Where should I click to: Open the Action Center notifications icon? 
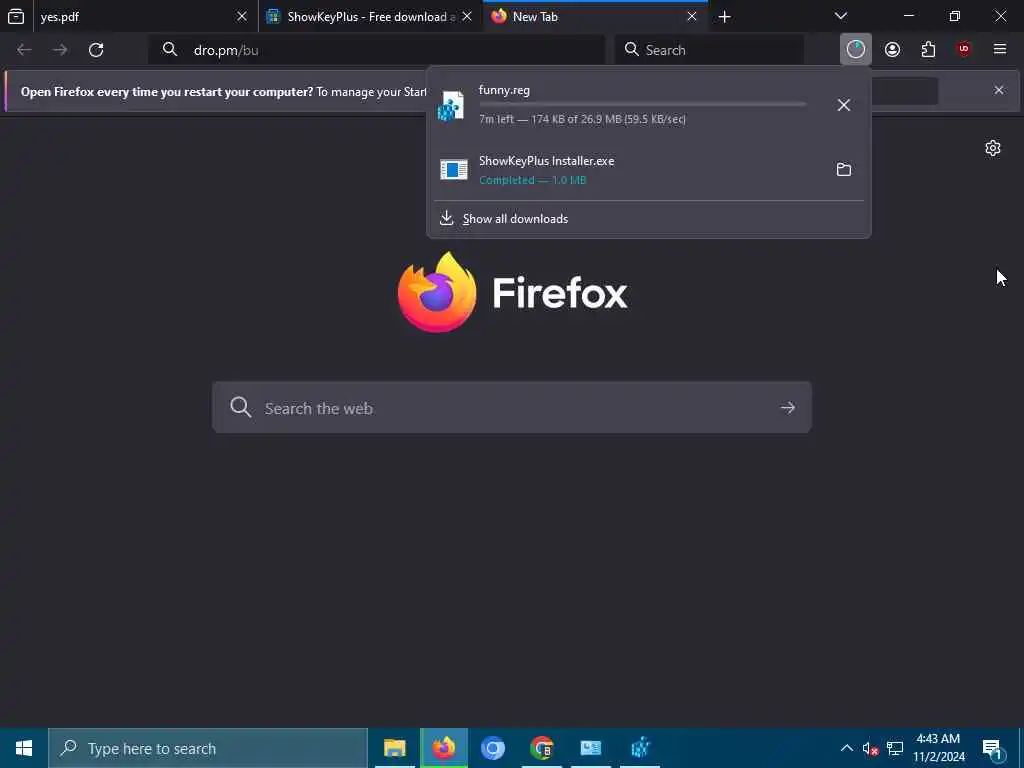coord(992,748)
